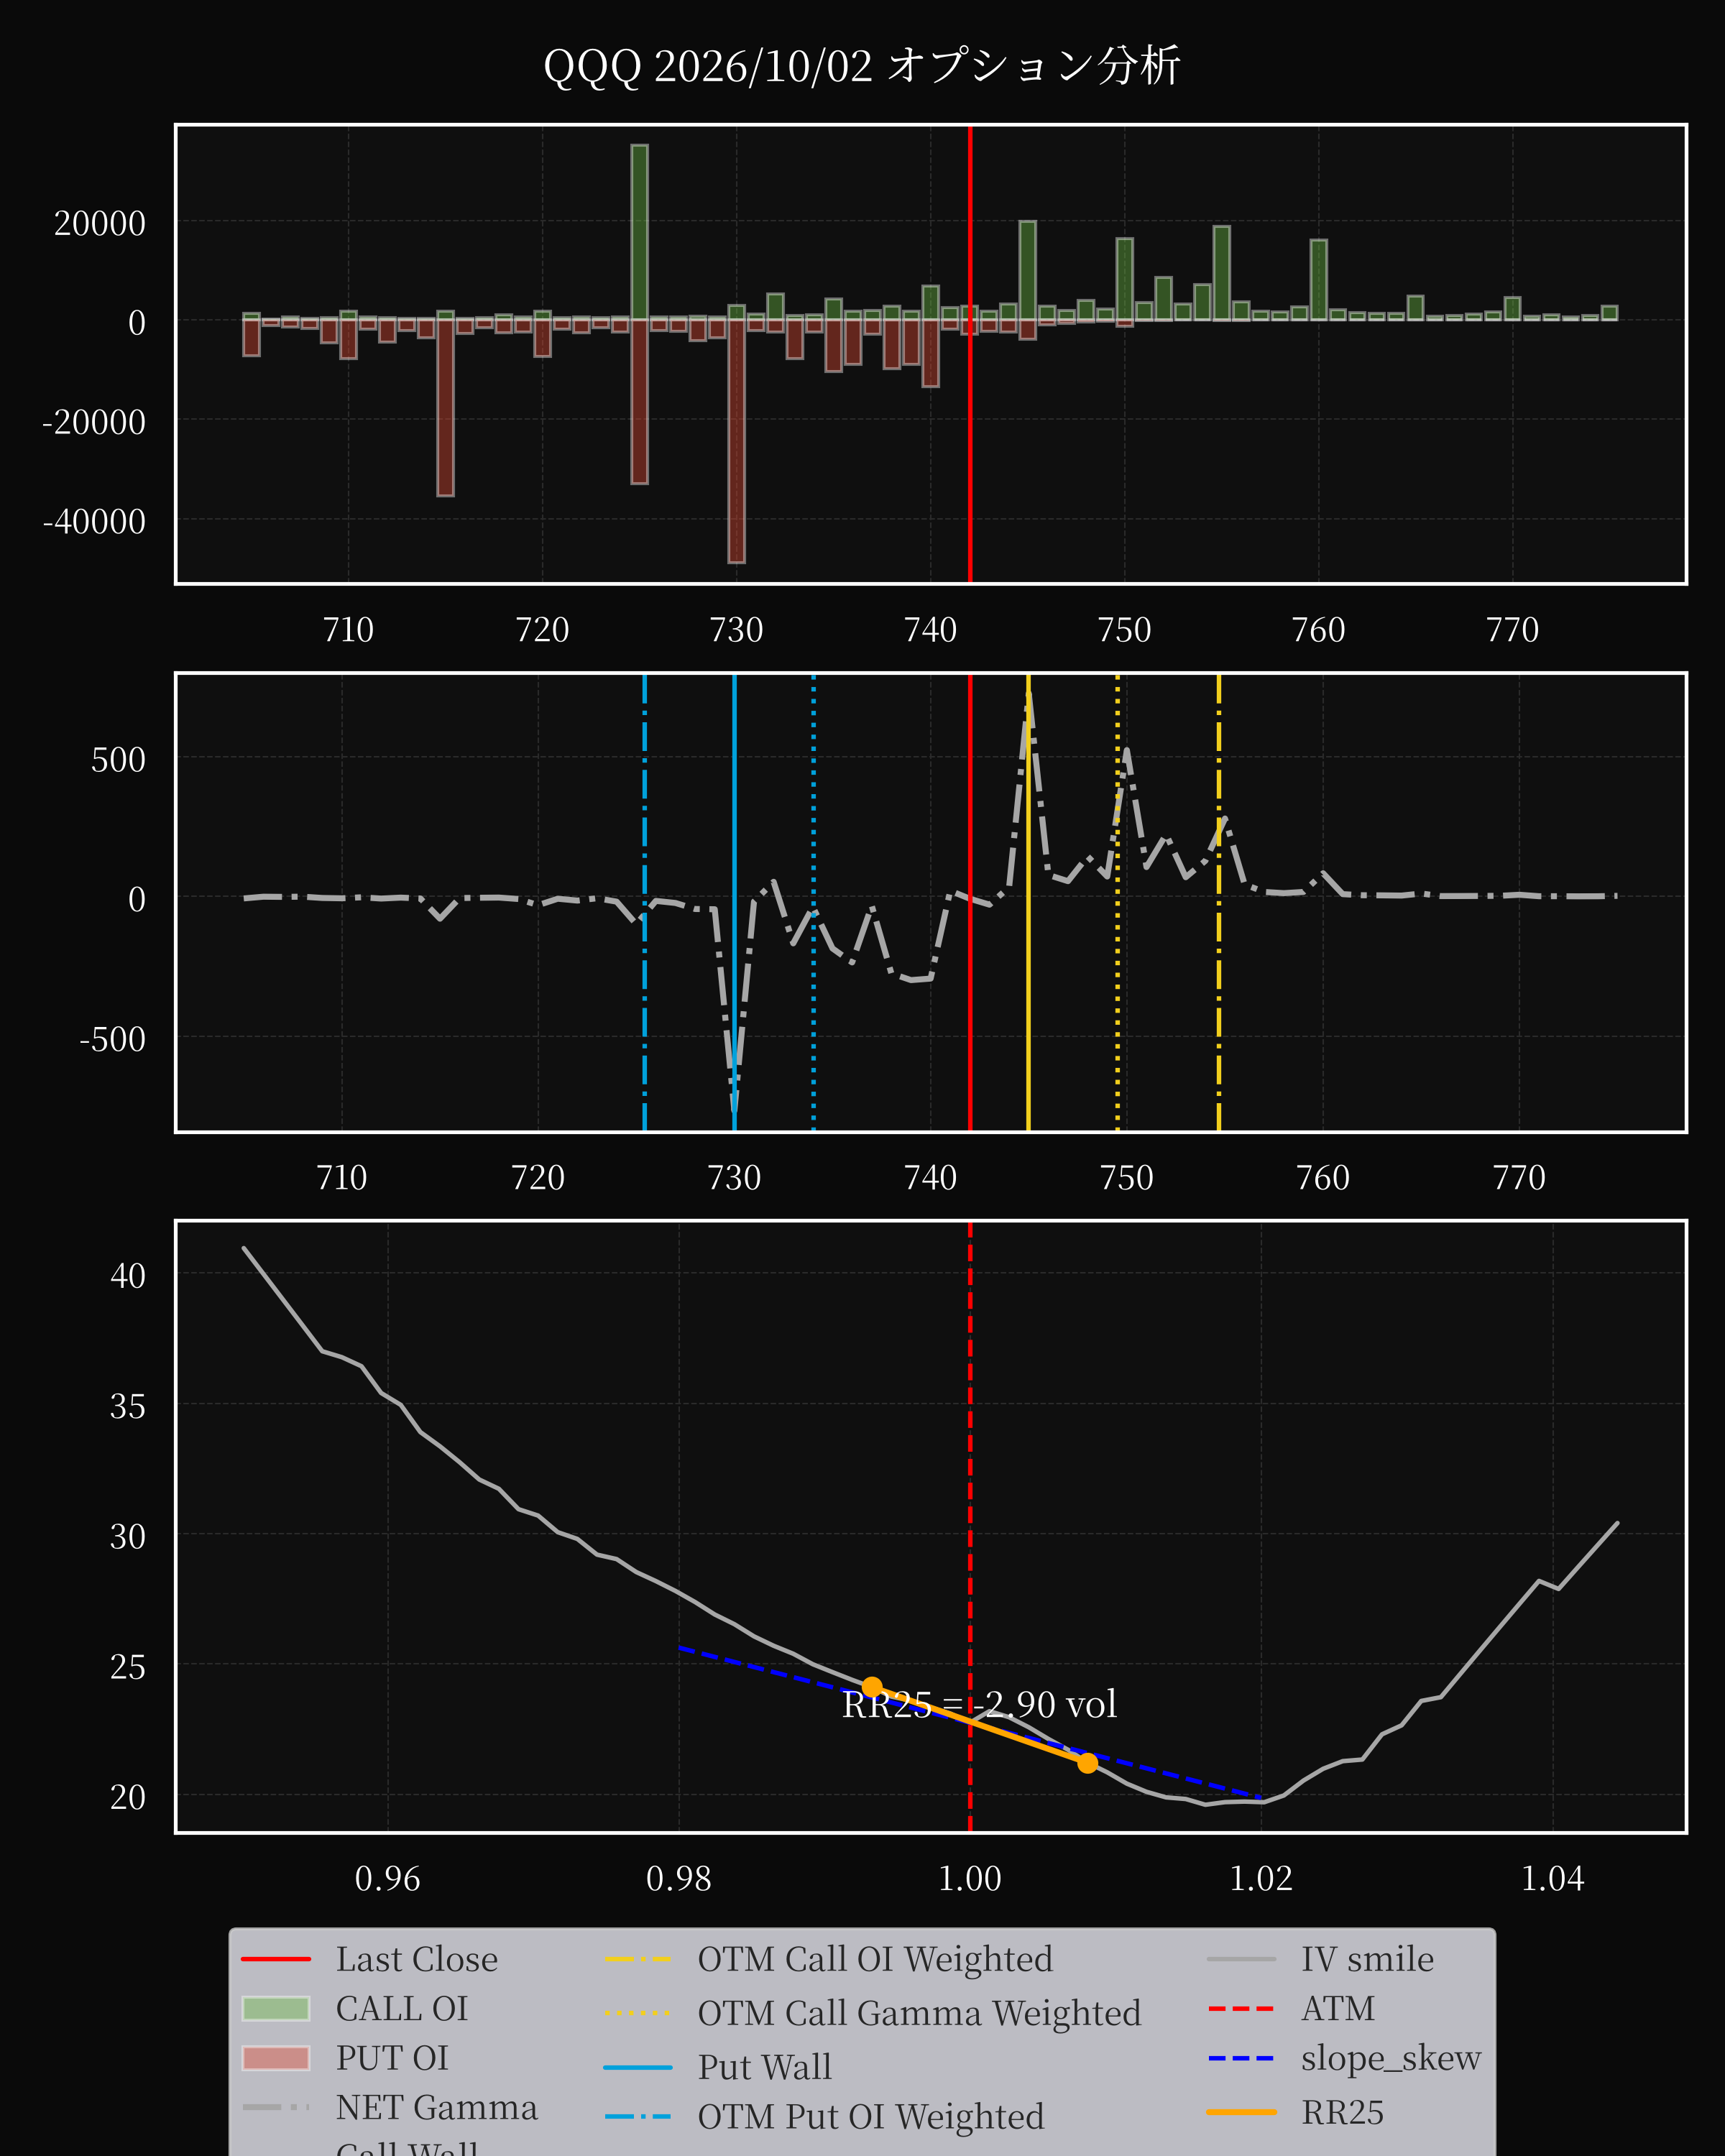Click the '-500' y-axis tick label

113,1039
